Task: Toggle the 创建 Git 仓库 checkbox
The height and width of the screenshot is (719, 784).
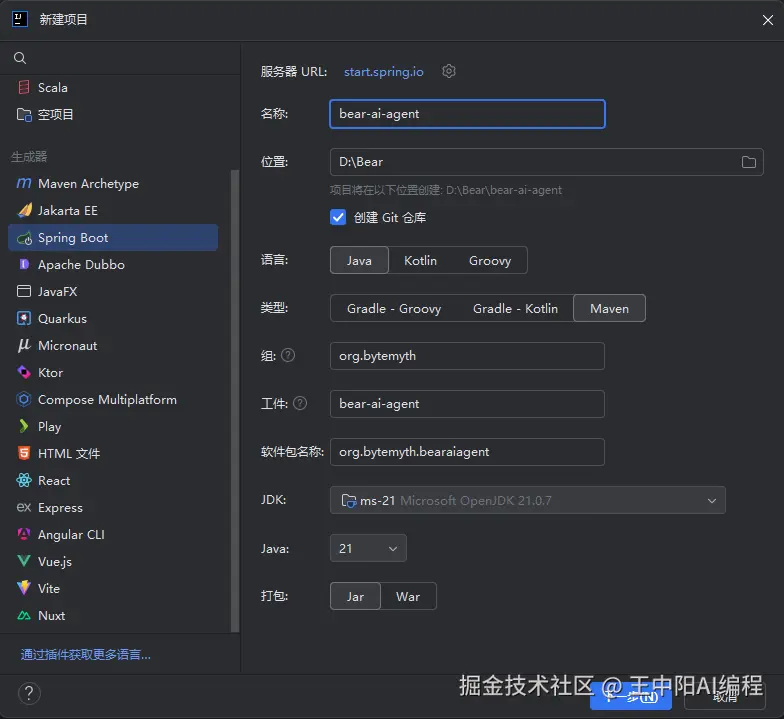Action: (x=338, y=218)
